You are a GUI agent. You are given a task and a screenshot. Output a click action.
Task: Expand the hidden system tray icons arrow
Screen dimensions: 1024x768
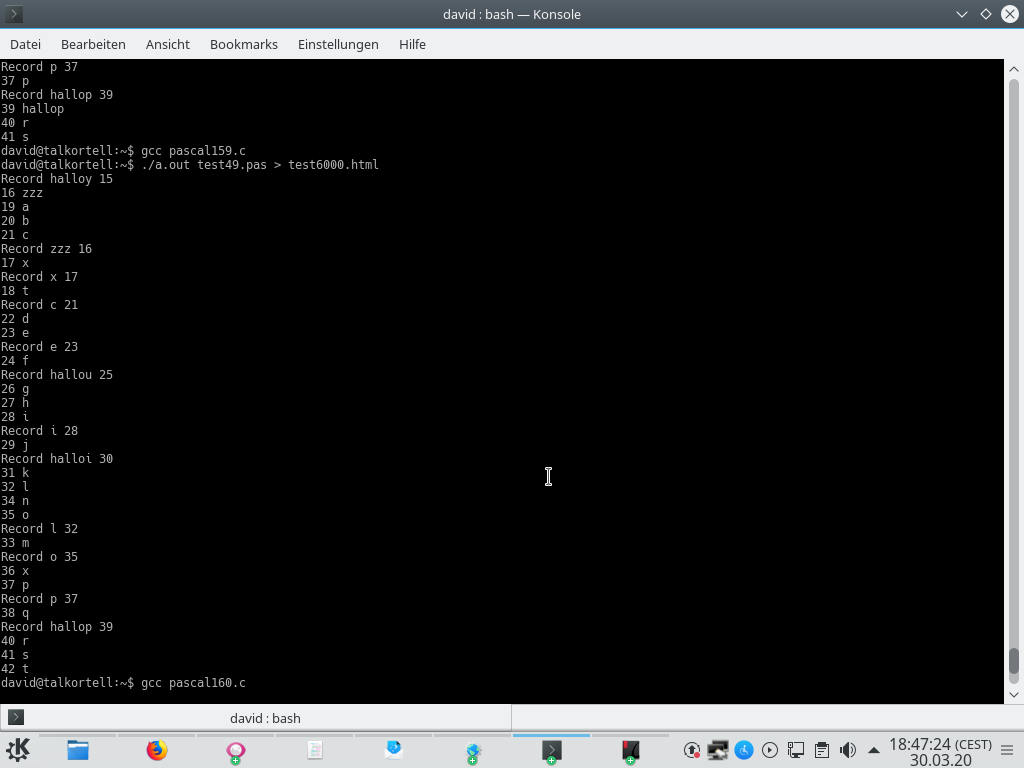(x=874, y=750)
